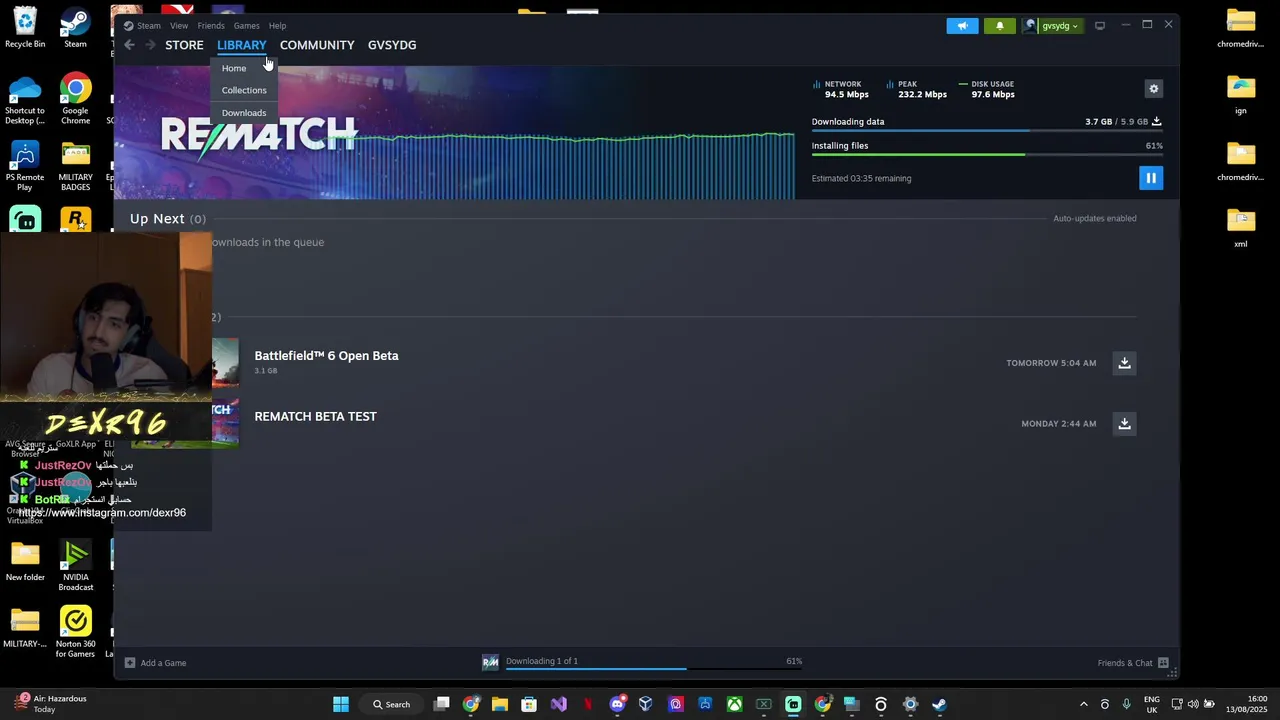1280x720 pixels.
Task: Open the New folder on desktop
Action: [x=25, y=561]
